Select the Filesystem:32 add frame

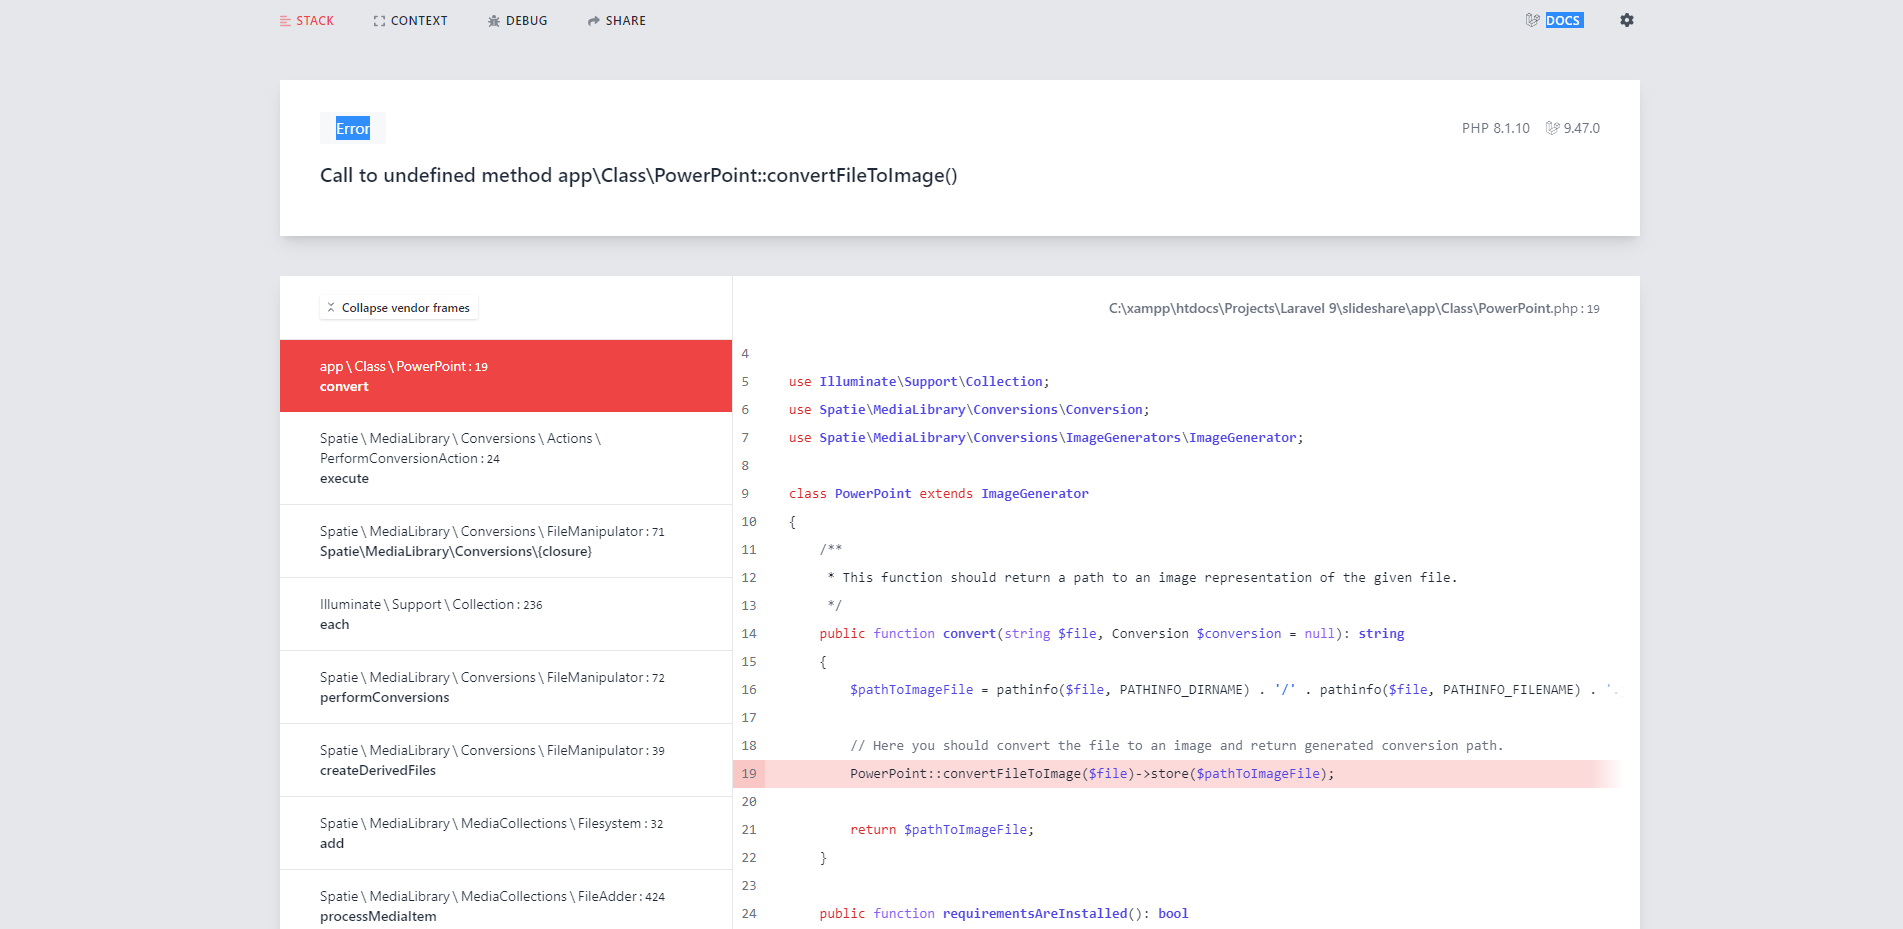506,833
